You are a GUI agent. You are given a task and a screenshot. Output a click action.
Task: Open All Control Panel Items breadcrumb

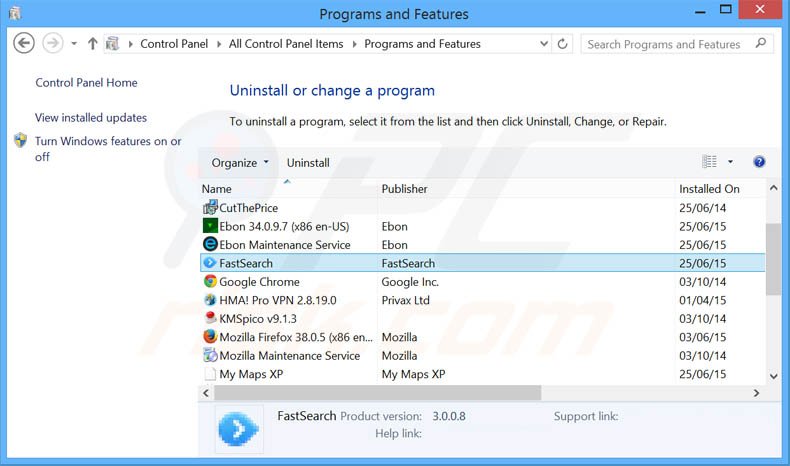point(286,44)
